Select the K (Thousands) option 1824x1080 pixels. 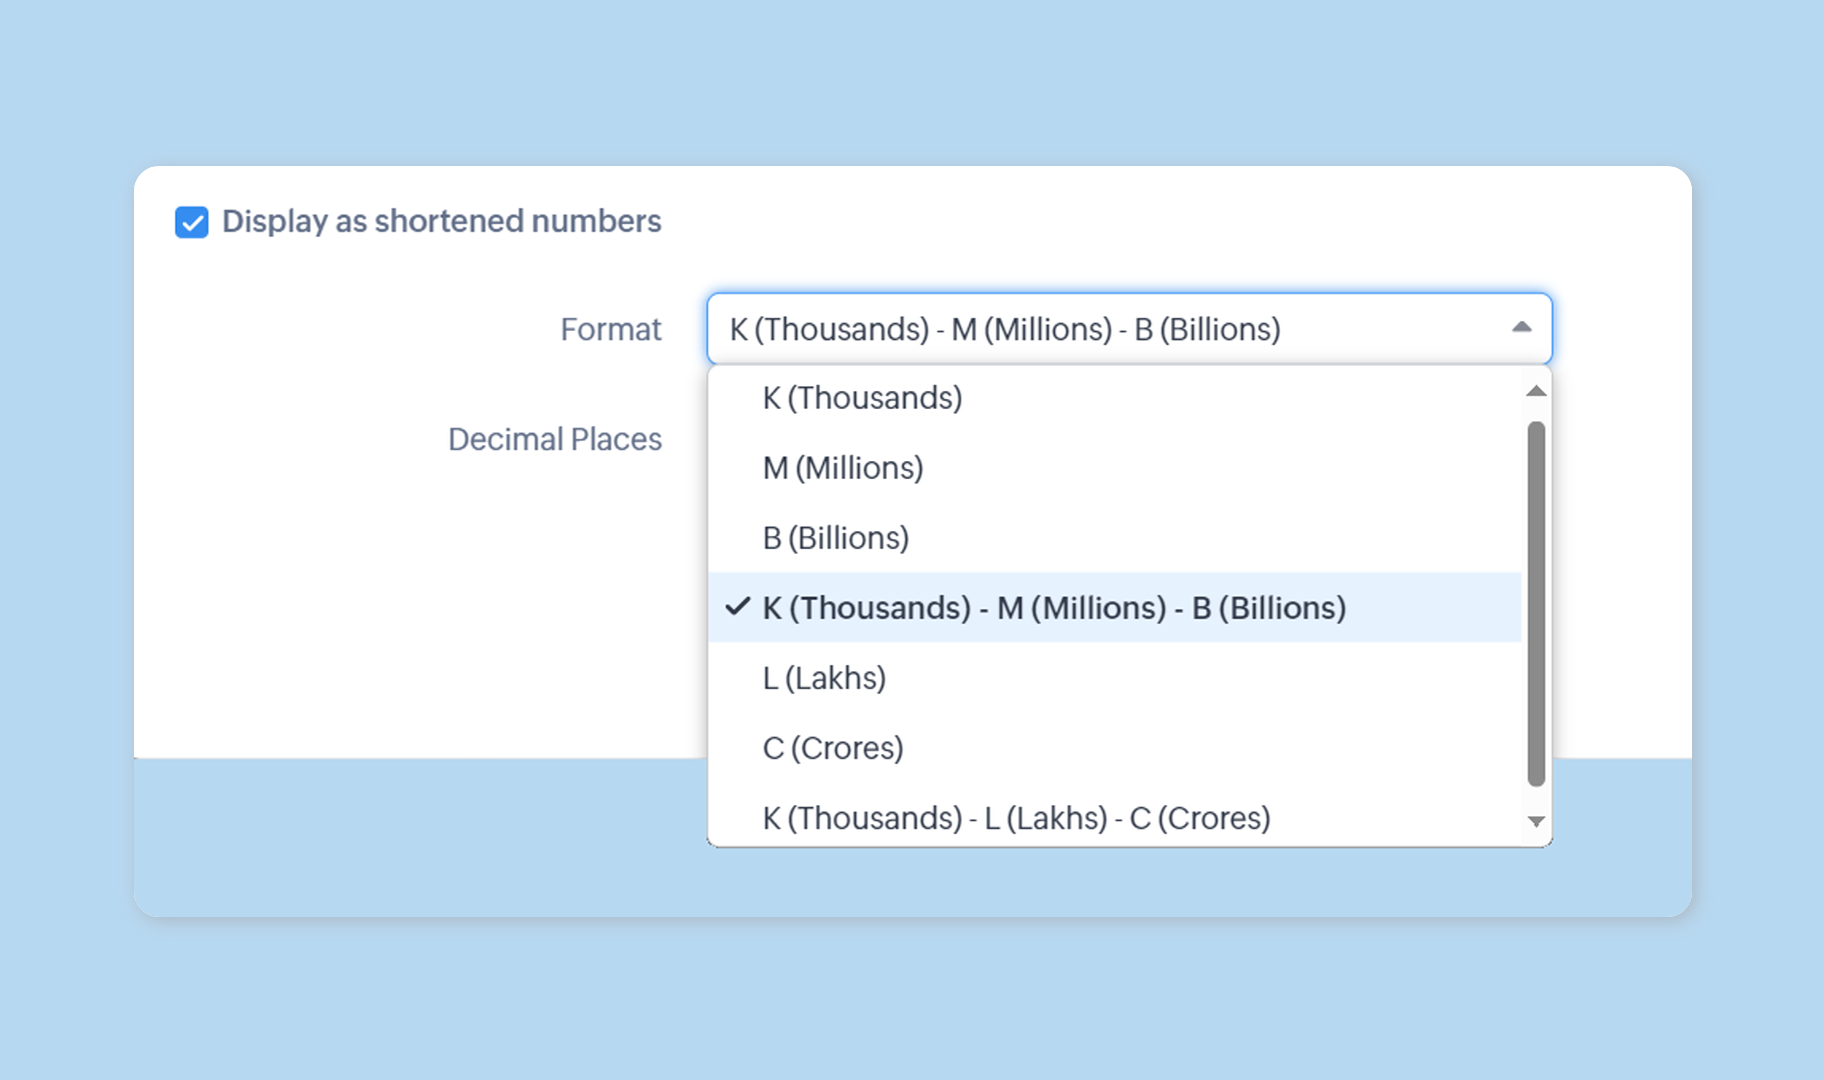[862, 398]
